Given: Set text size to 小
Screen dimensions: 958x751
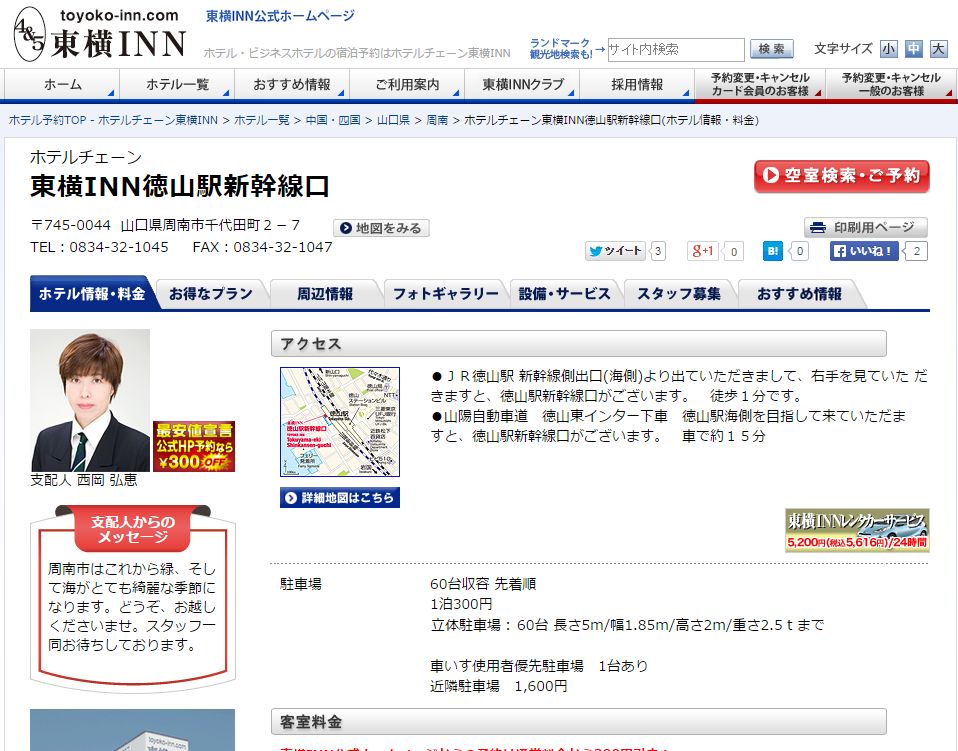Looking at the screenshot, I should click(888, 49).
